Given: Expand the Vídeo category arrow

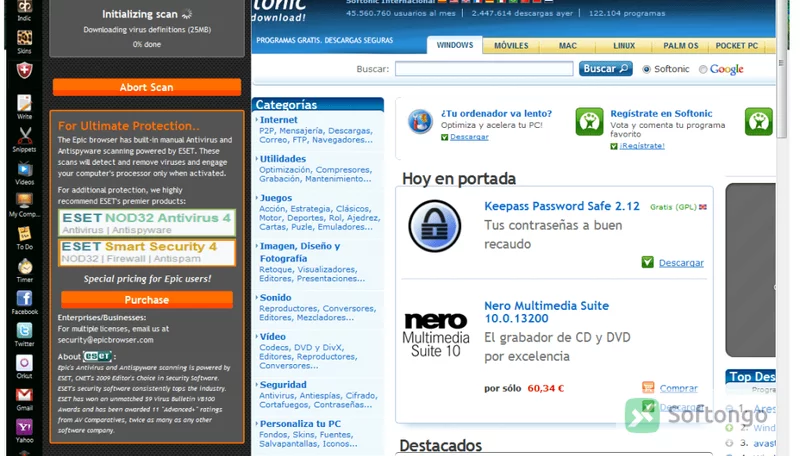Looking at the screenshot, I should (x=257, y=336).
